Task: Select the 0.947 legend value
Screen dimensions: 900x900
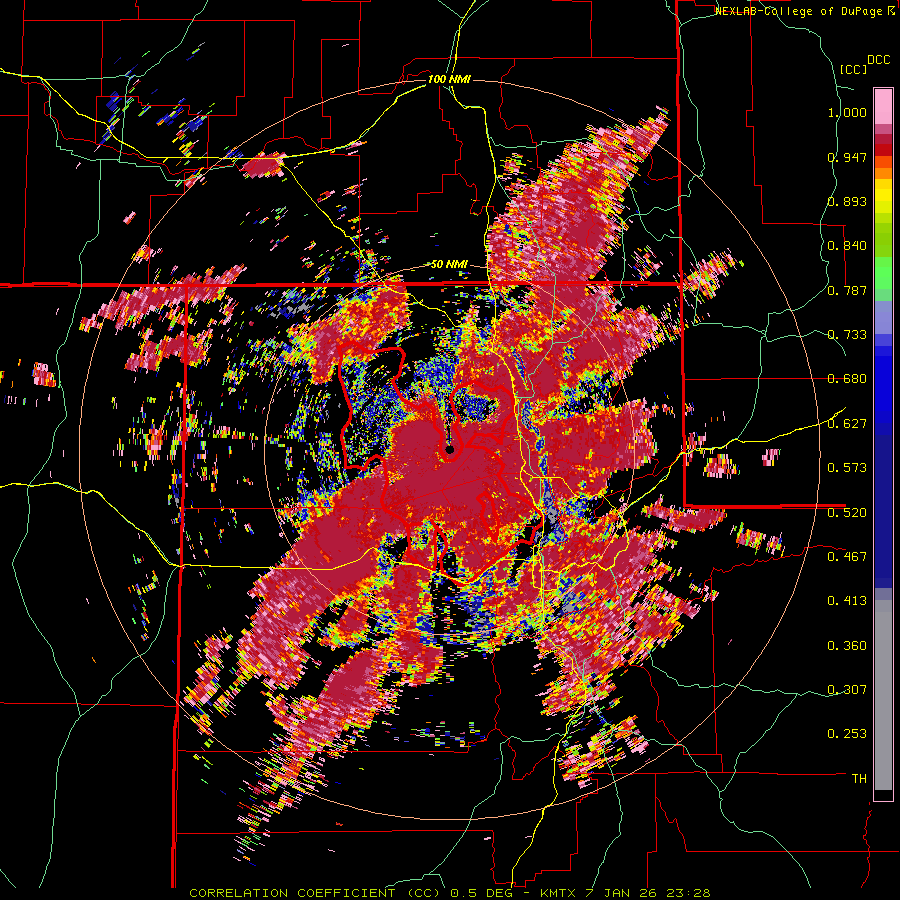Action: pos(847,157)
